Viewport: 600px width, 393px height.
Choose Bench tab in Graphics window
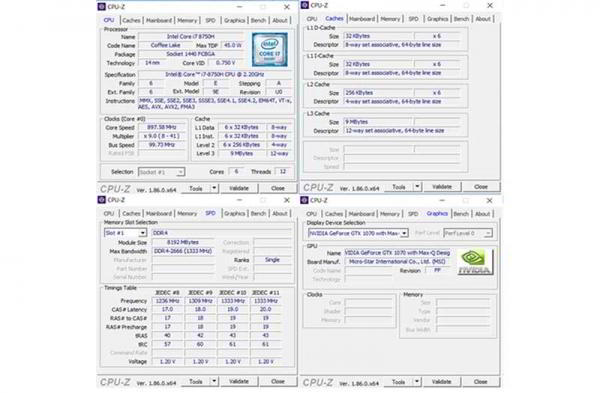coord(461,214)
